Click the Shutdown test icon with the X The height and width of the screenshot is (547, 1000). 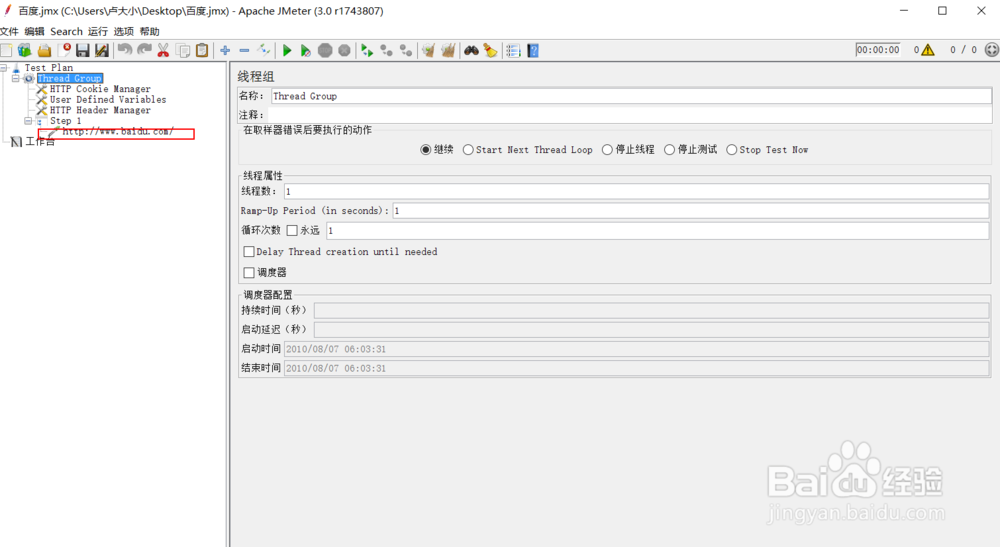click(x=344, y=50)
